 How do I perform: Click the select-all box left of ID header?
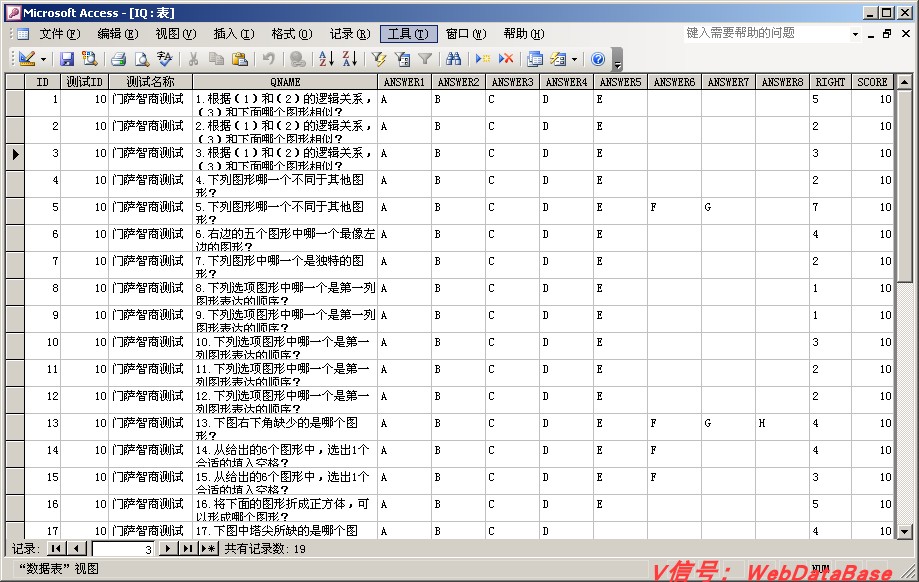15,82
